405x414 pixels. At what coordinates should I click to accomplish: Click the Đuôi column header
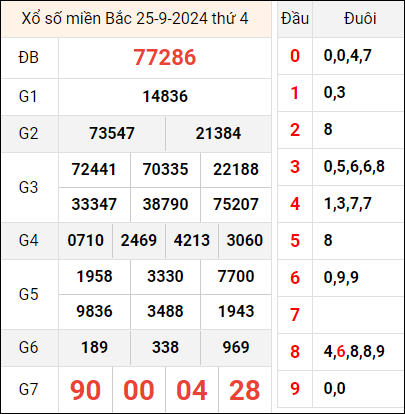click(x=360, y=18)
